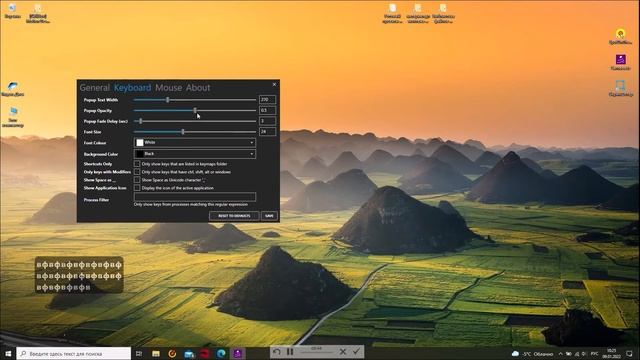Select the second icon in the top-left desktop row
The image size is (640, 360).
click(x=38, y=13)
